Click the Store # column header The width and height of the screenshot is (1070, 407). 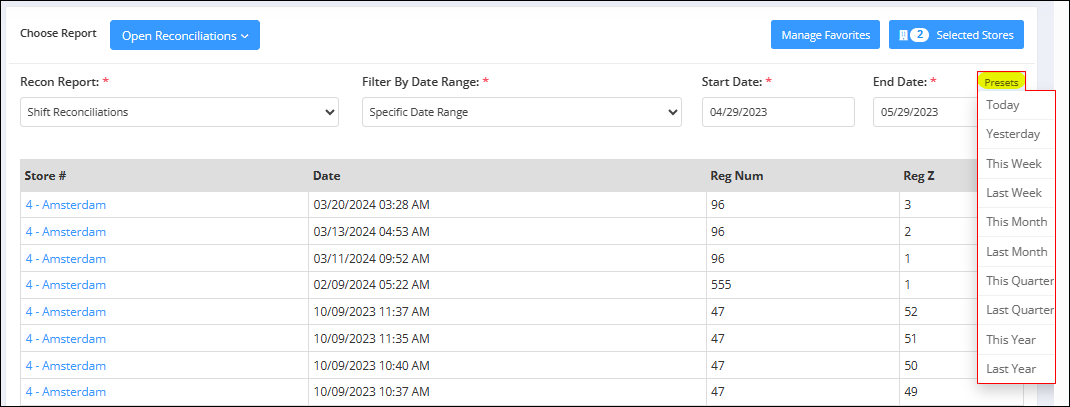tap(45, 176)
